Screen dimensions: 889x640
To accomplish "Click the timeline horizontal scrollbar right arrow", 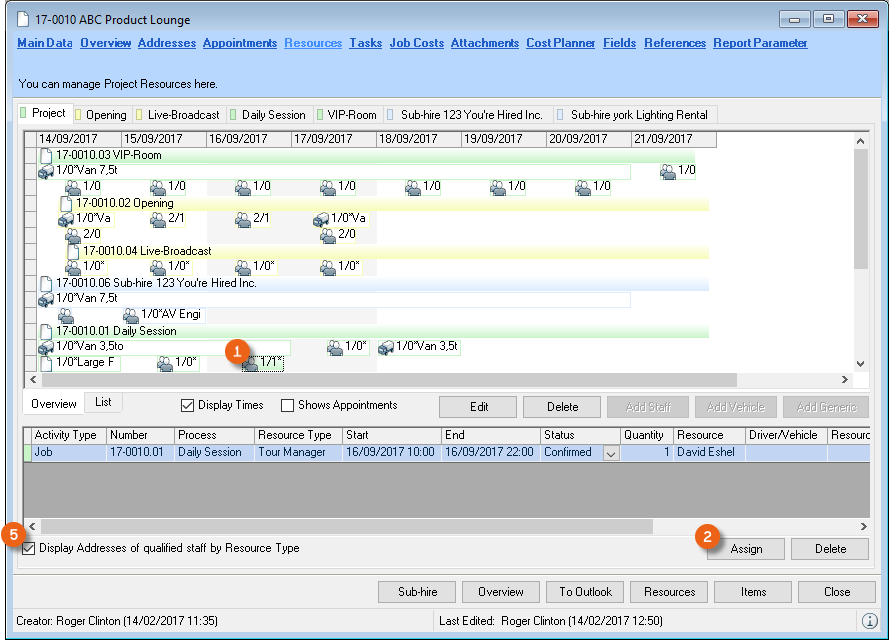I will click(x=845, y=380).
